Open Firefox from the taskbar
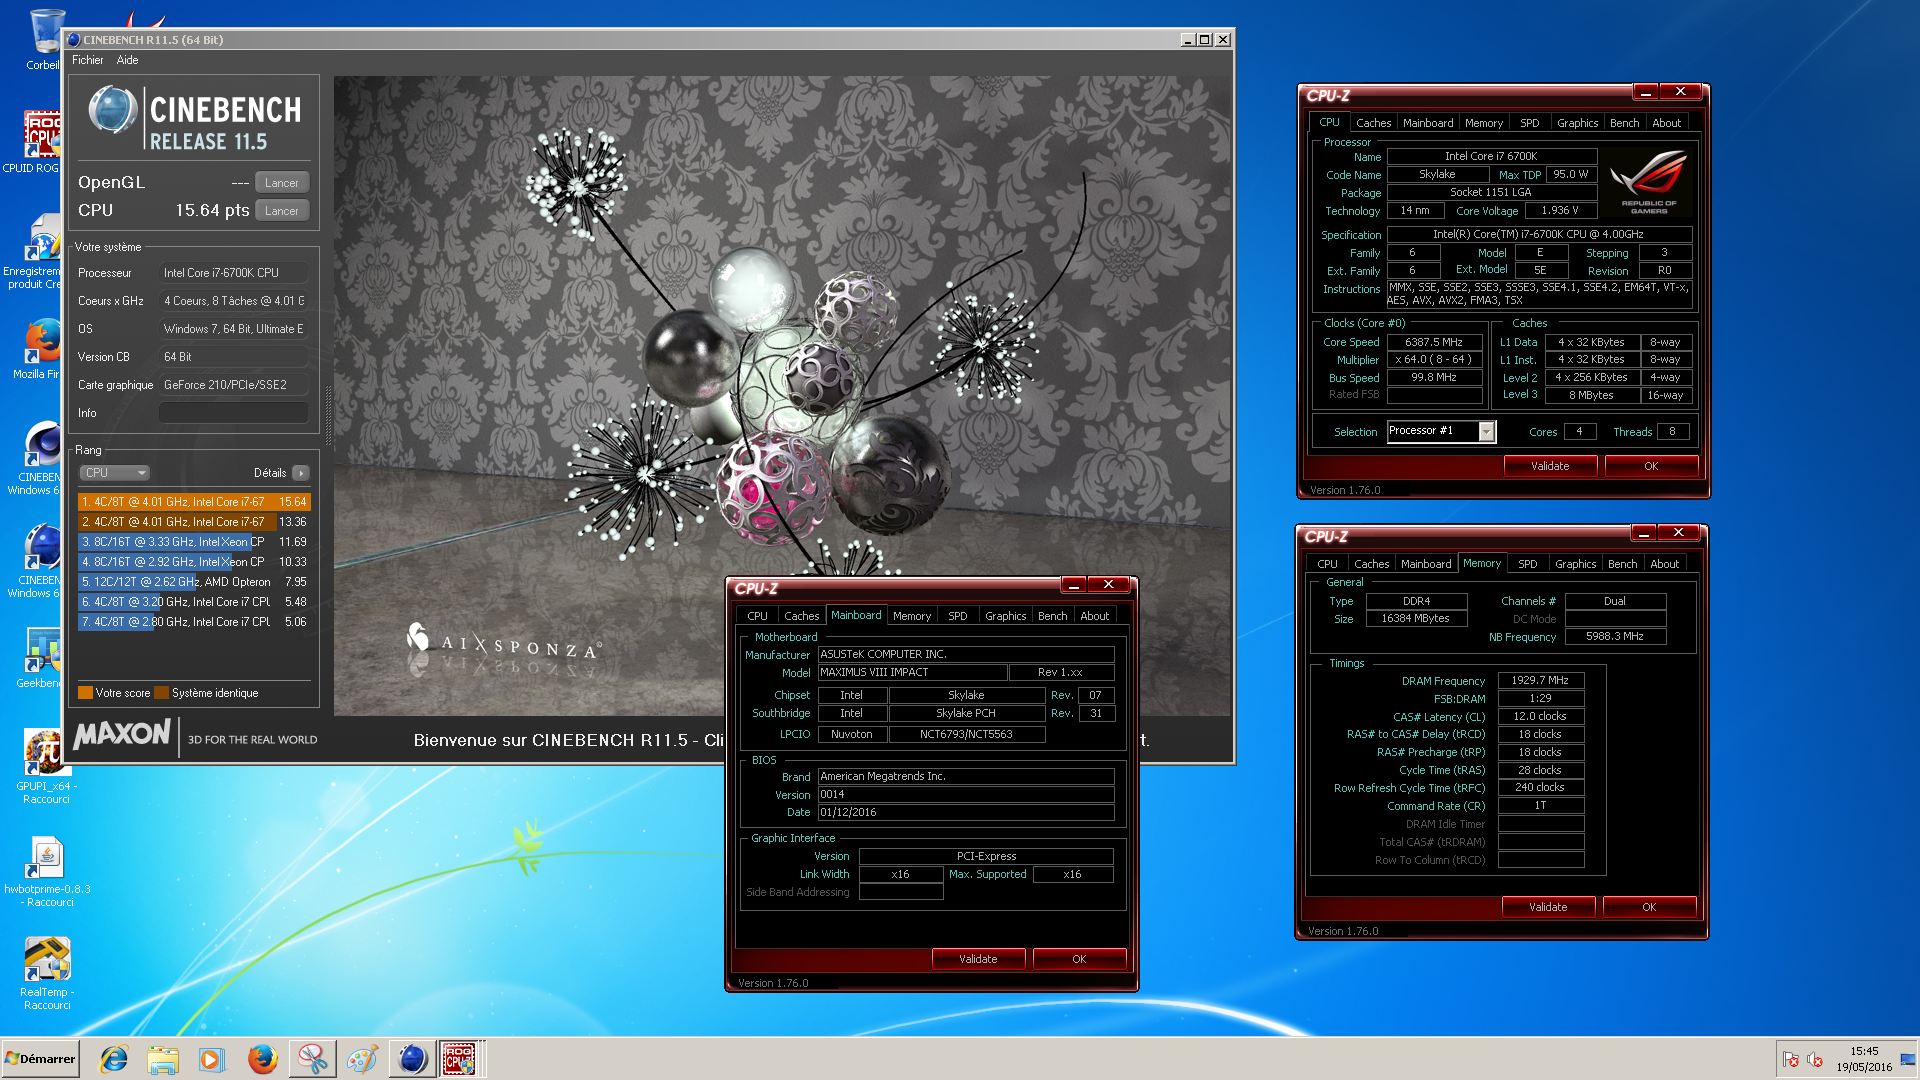 262,1059
